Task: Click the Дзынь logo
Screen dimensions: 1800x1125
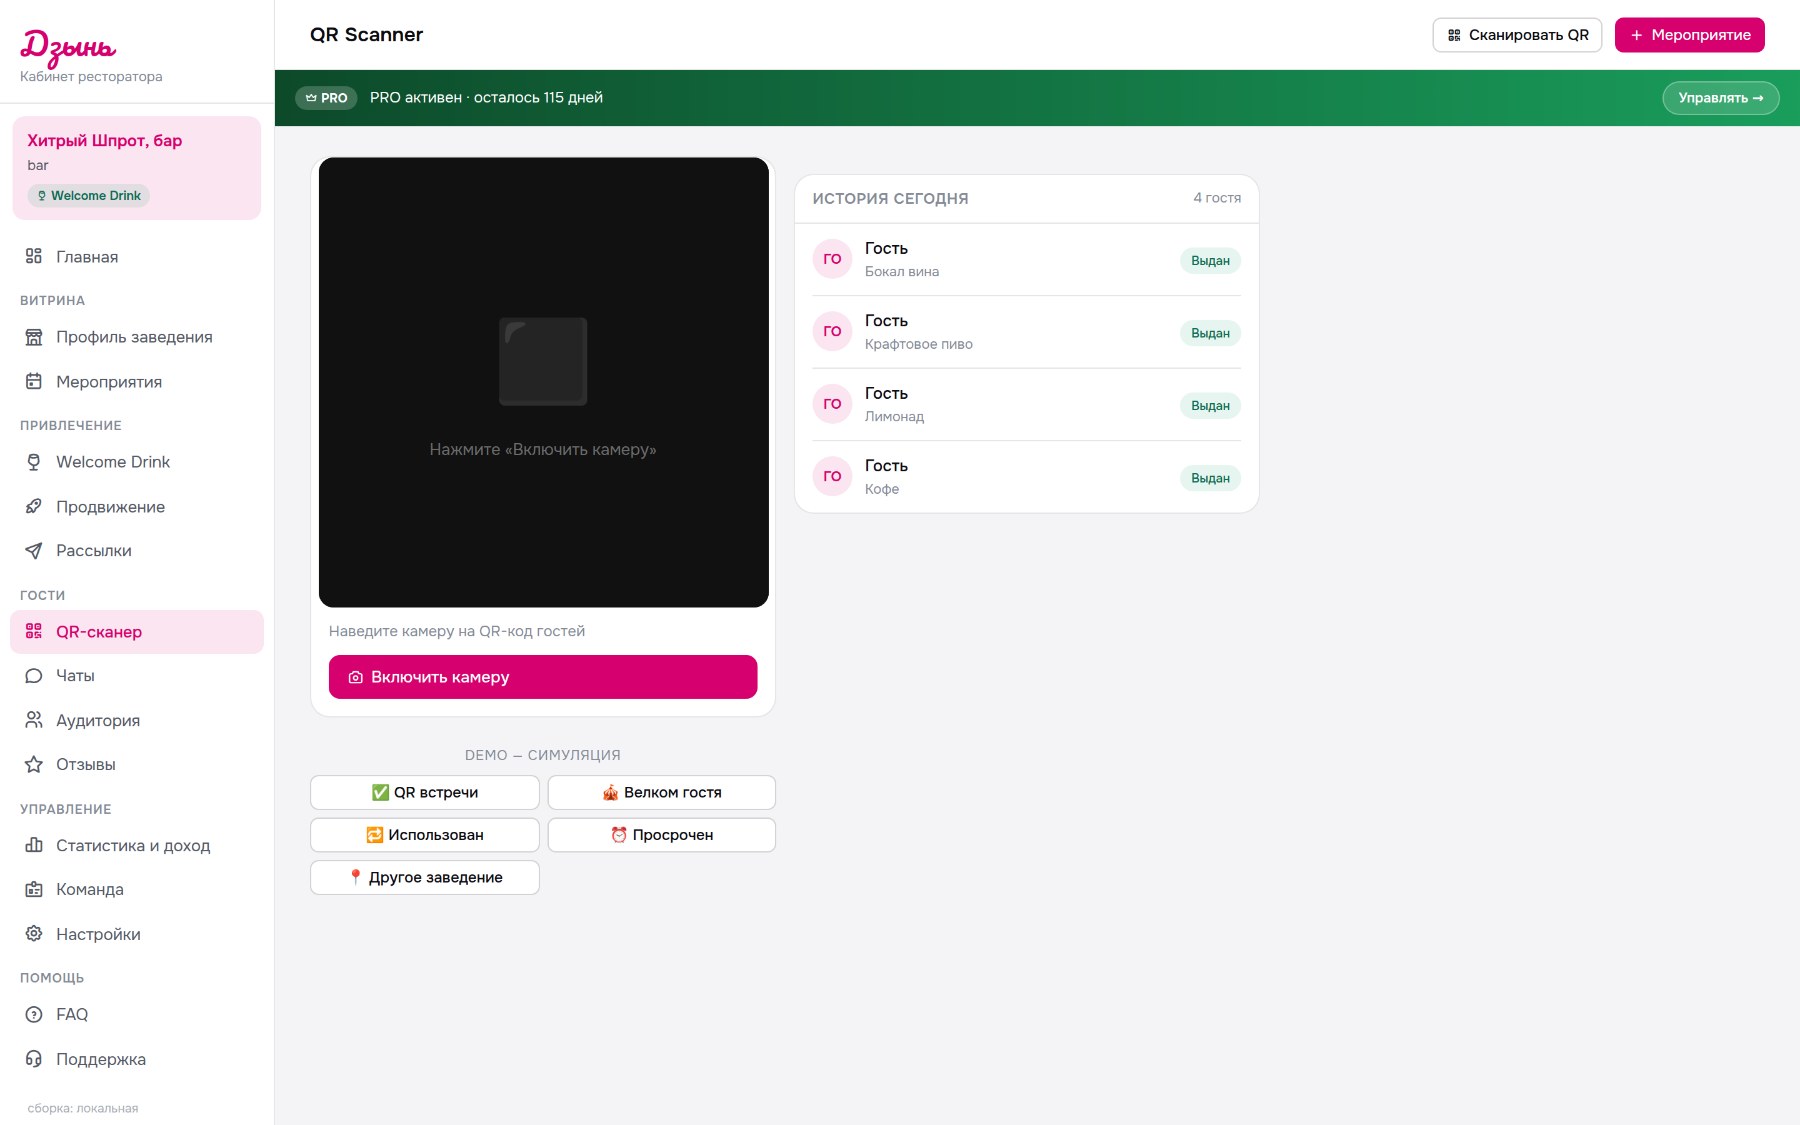Action: click(68, 47)
